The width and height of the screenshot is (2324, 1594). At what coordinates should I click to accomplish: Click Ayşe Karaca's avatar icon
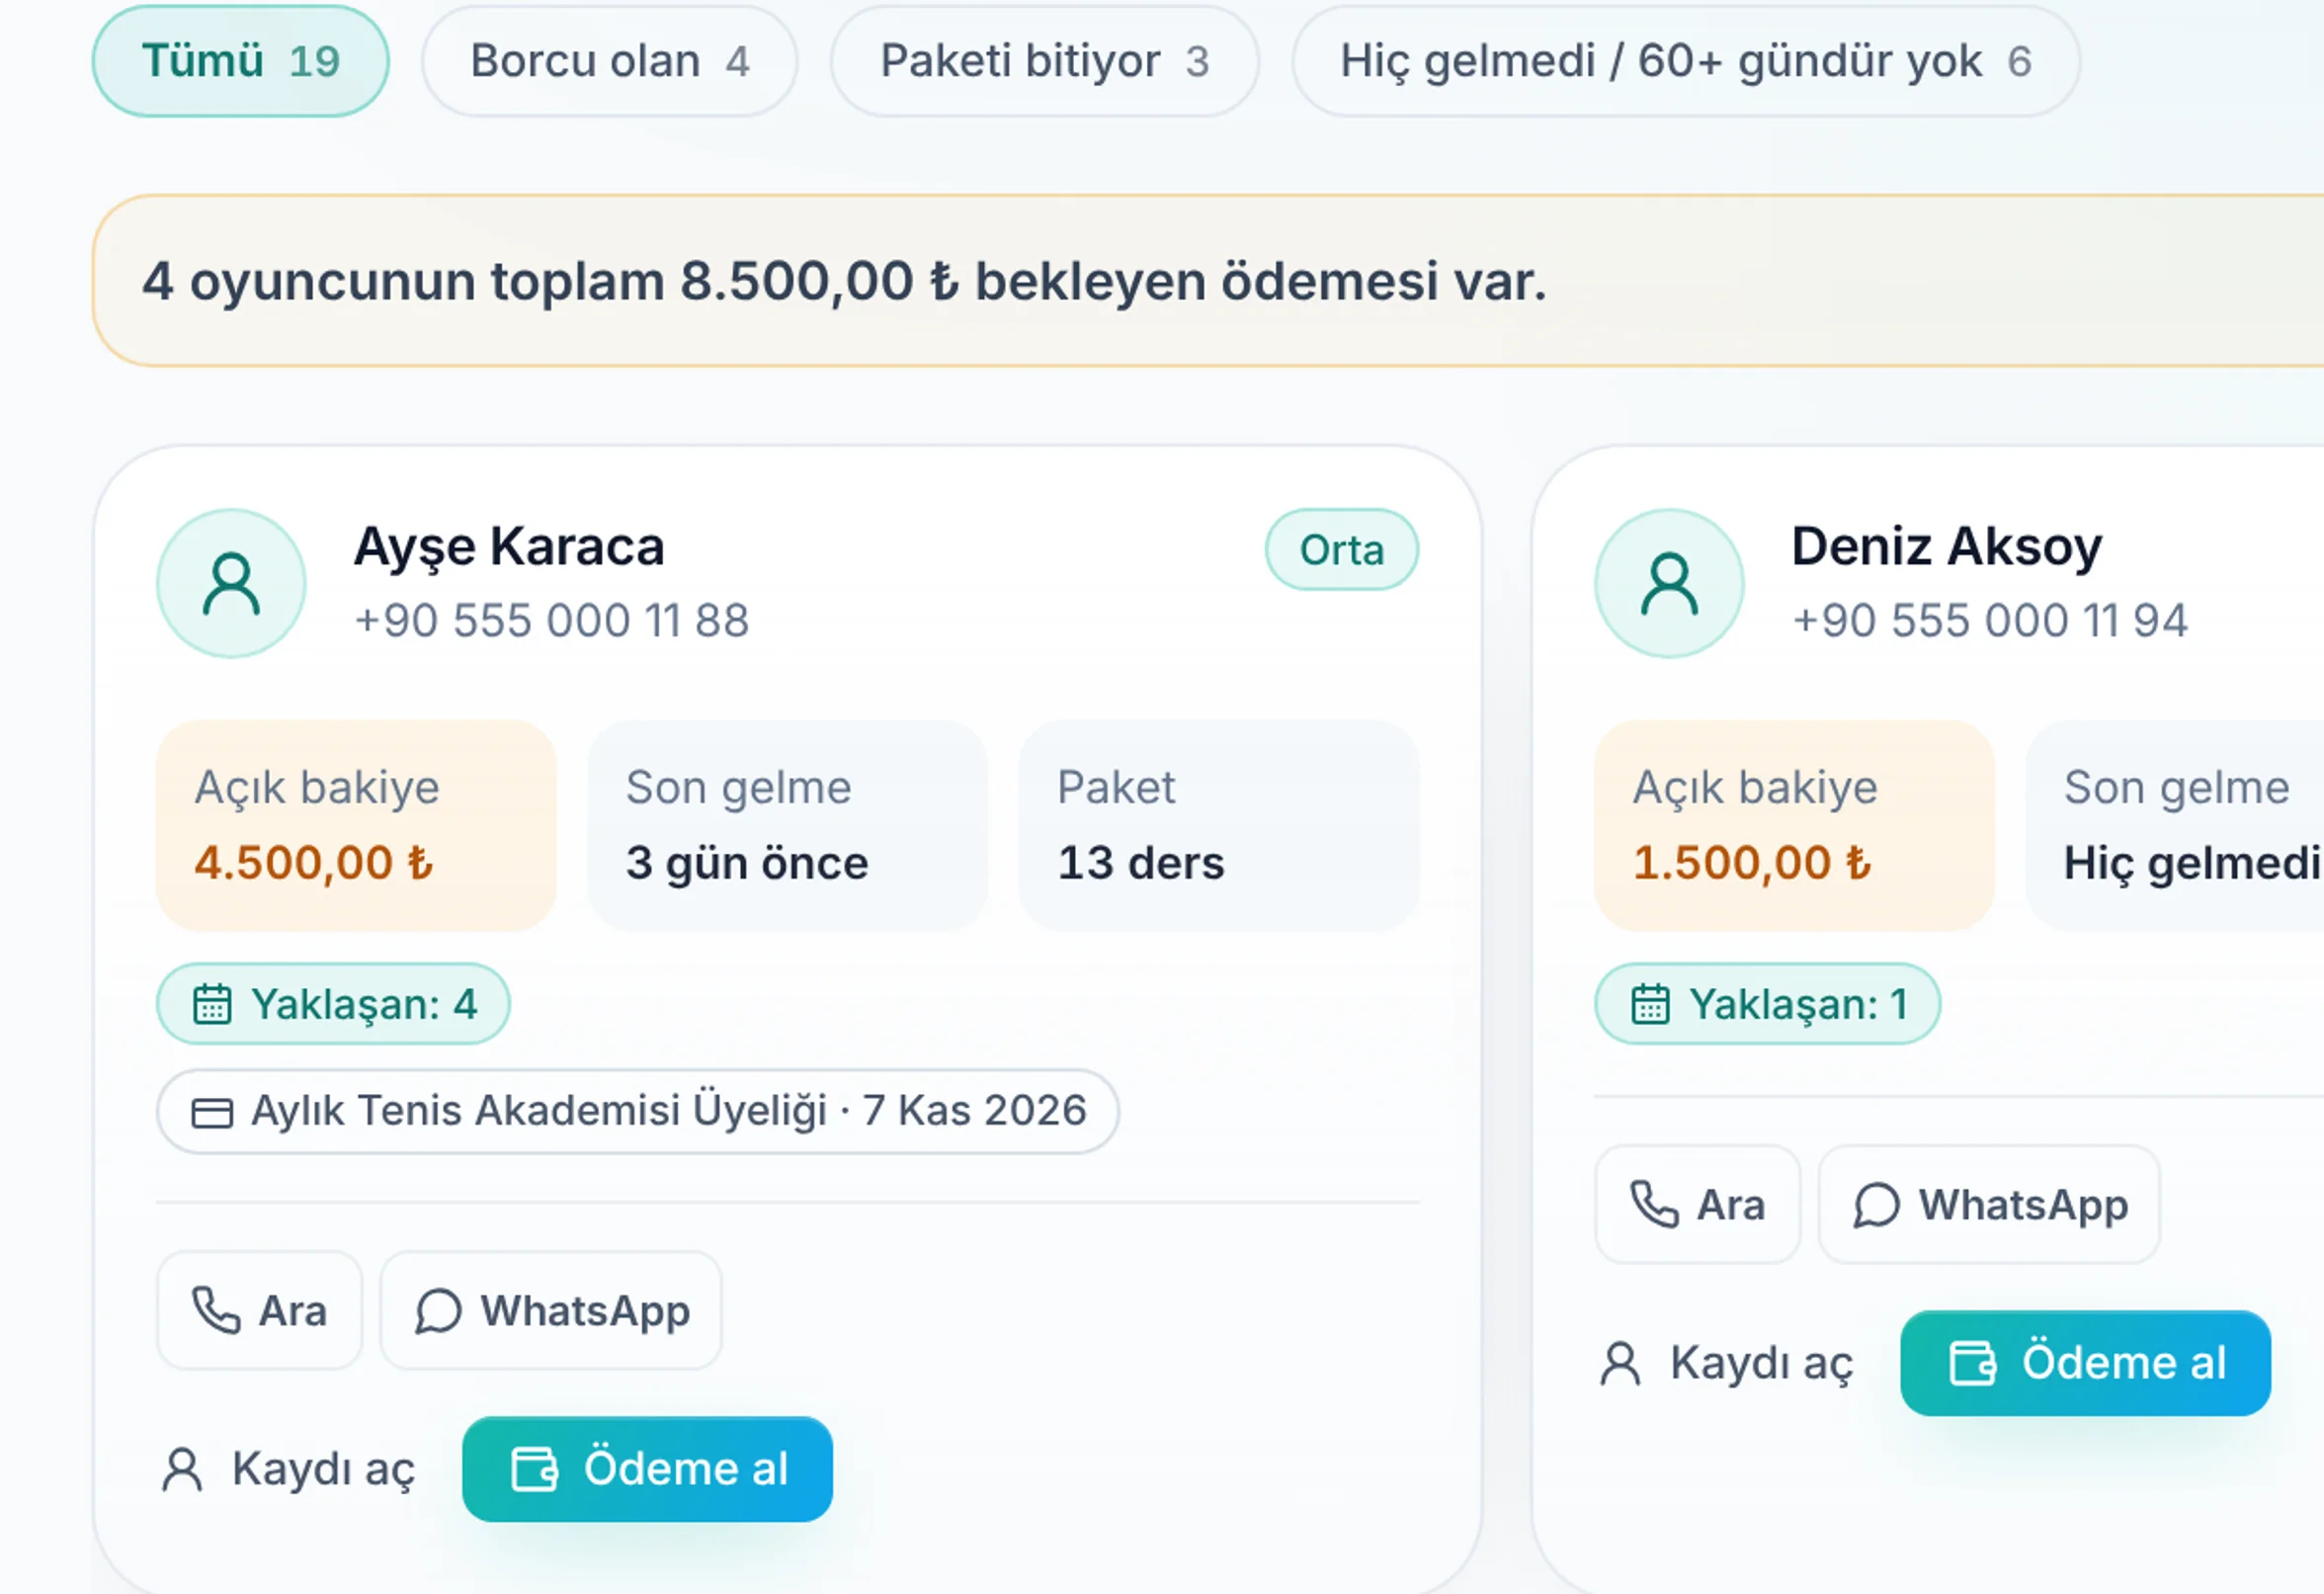(x=231, y=584)
